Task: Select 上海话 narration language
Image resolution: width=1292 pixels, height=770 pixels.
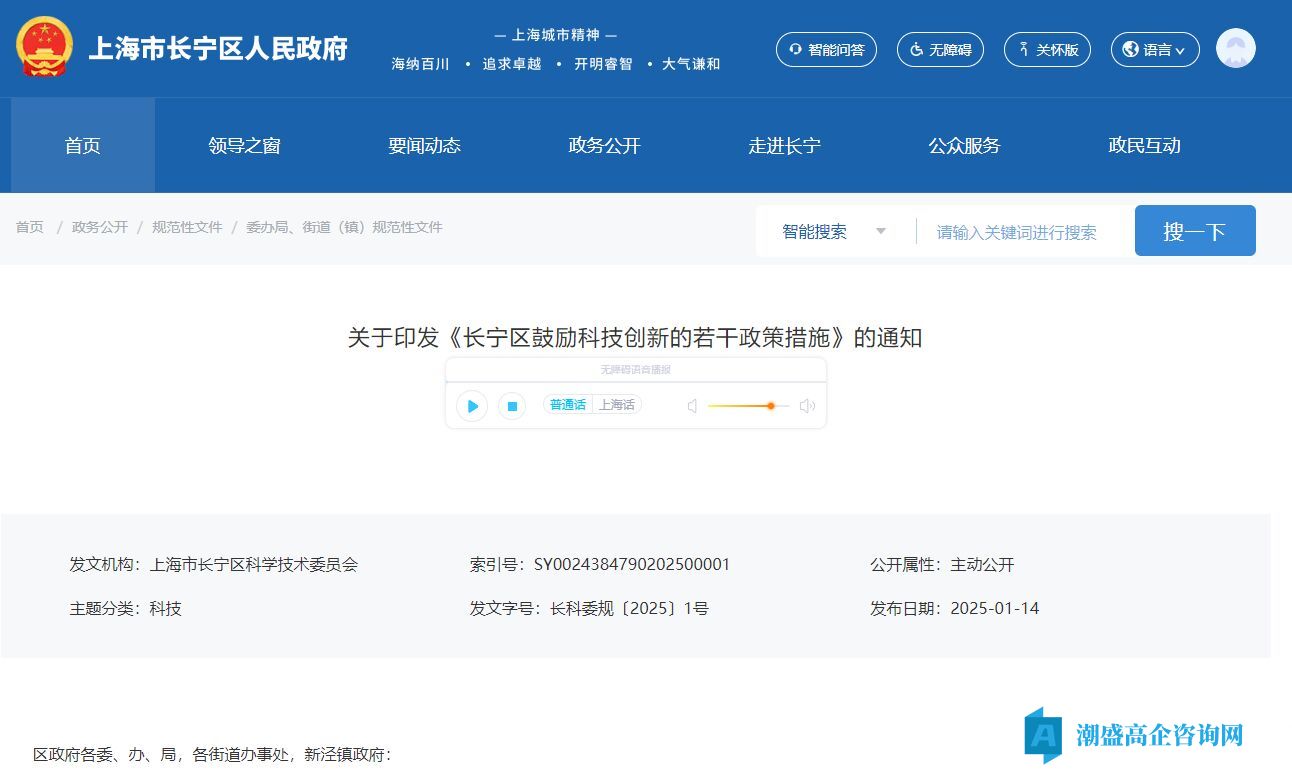Action: (617, 405)
